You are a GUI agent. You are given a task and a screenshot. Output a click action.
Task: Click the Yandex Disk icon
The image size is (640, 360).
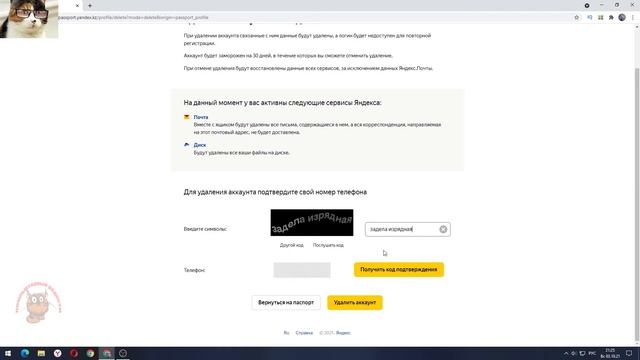[187, 145]
